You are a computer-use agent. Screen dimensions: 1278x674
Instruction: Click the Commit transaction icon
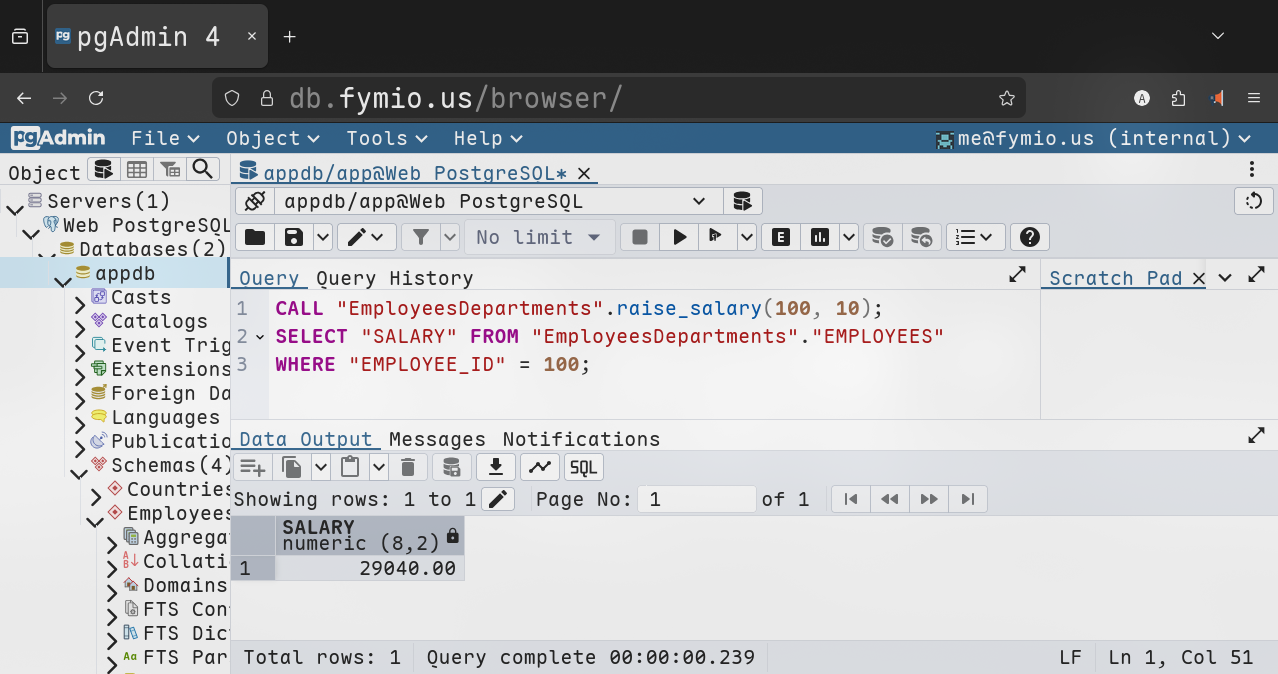882,237
